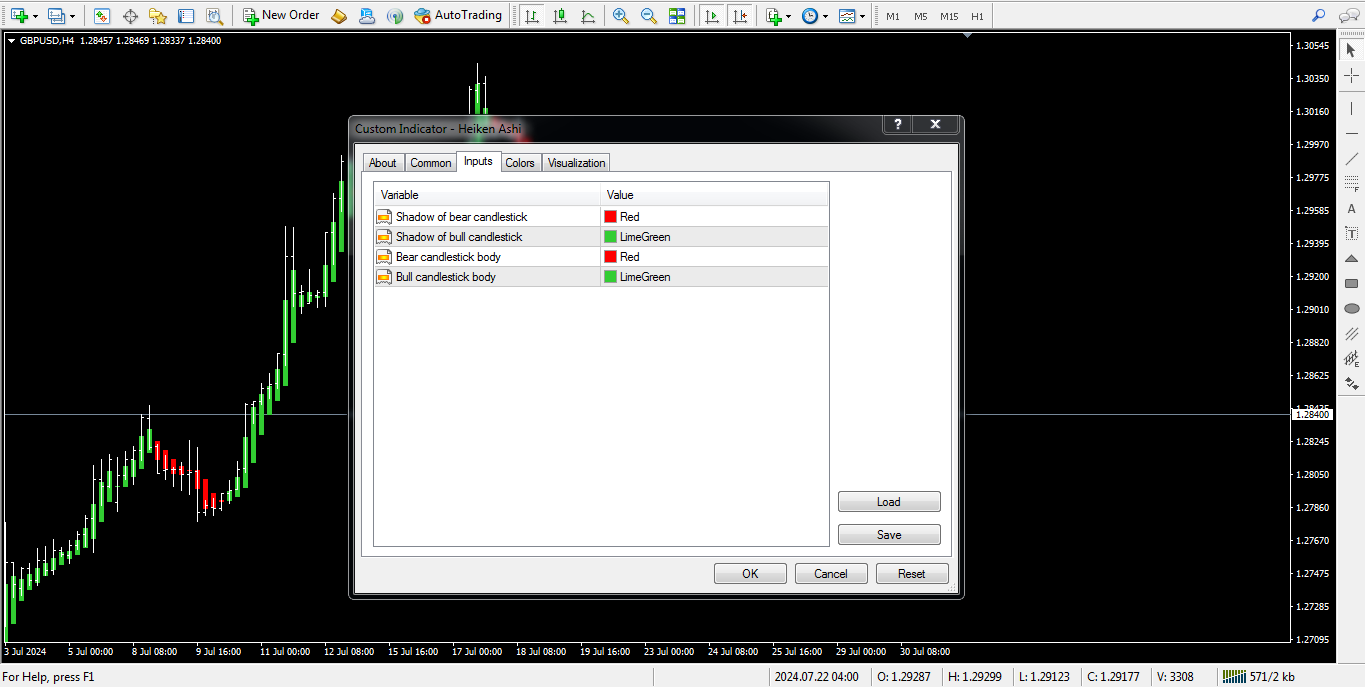1365x687 pixels.
Task: Click the New Order toolbar button
Action: tap(281, 15)
